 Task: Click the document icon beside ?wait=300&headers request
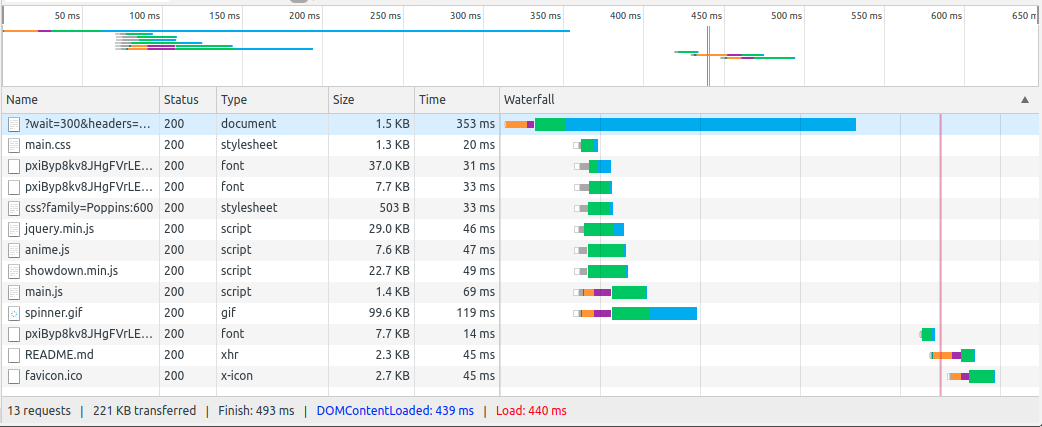(x=14, y=124)
